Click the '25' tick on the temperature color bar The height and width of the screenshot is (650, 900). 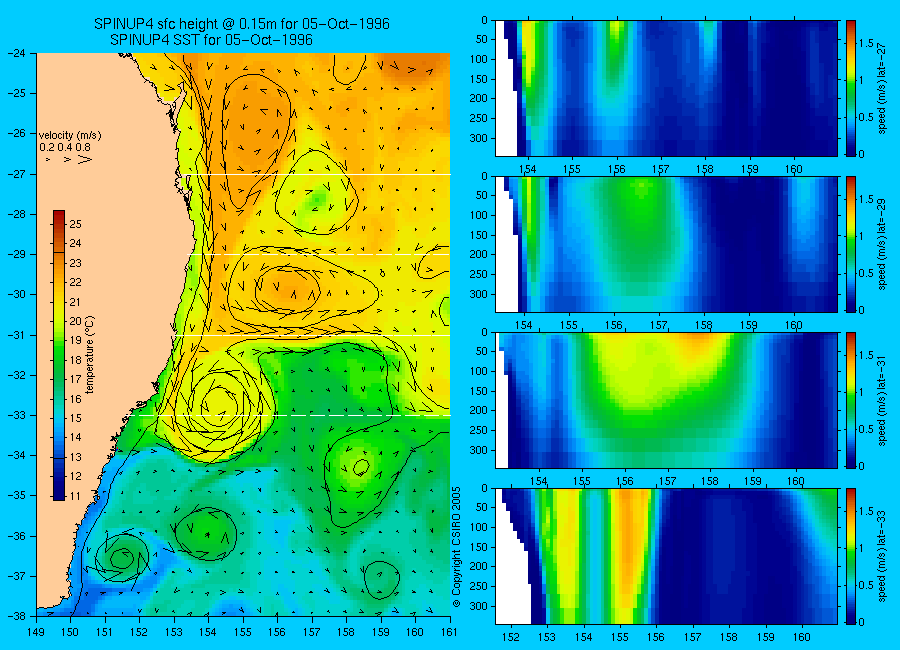[75, 224]
